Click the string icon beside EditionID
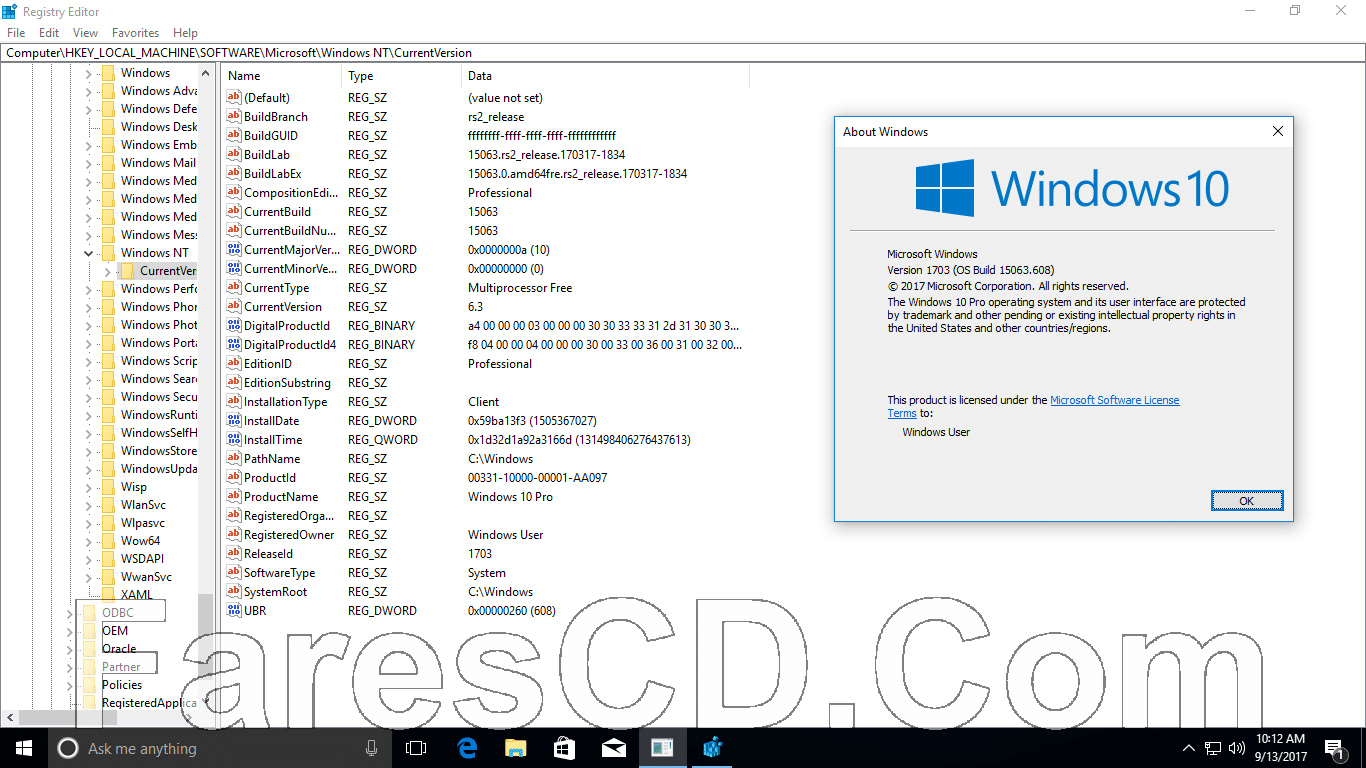The height and width of the screenshot is (768, 1366). pos(235,364)
